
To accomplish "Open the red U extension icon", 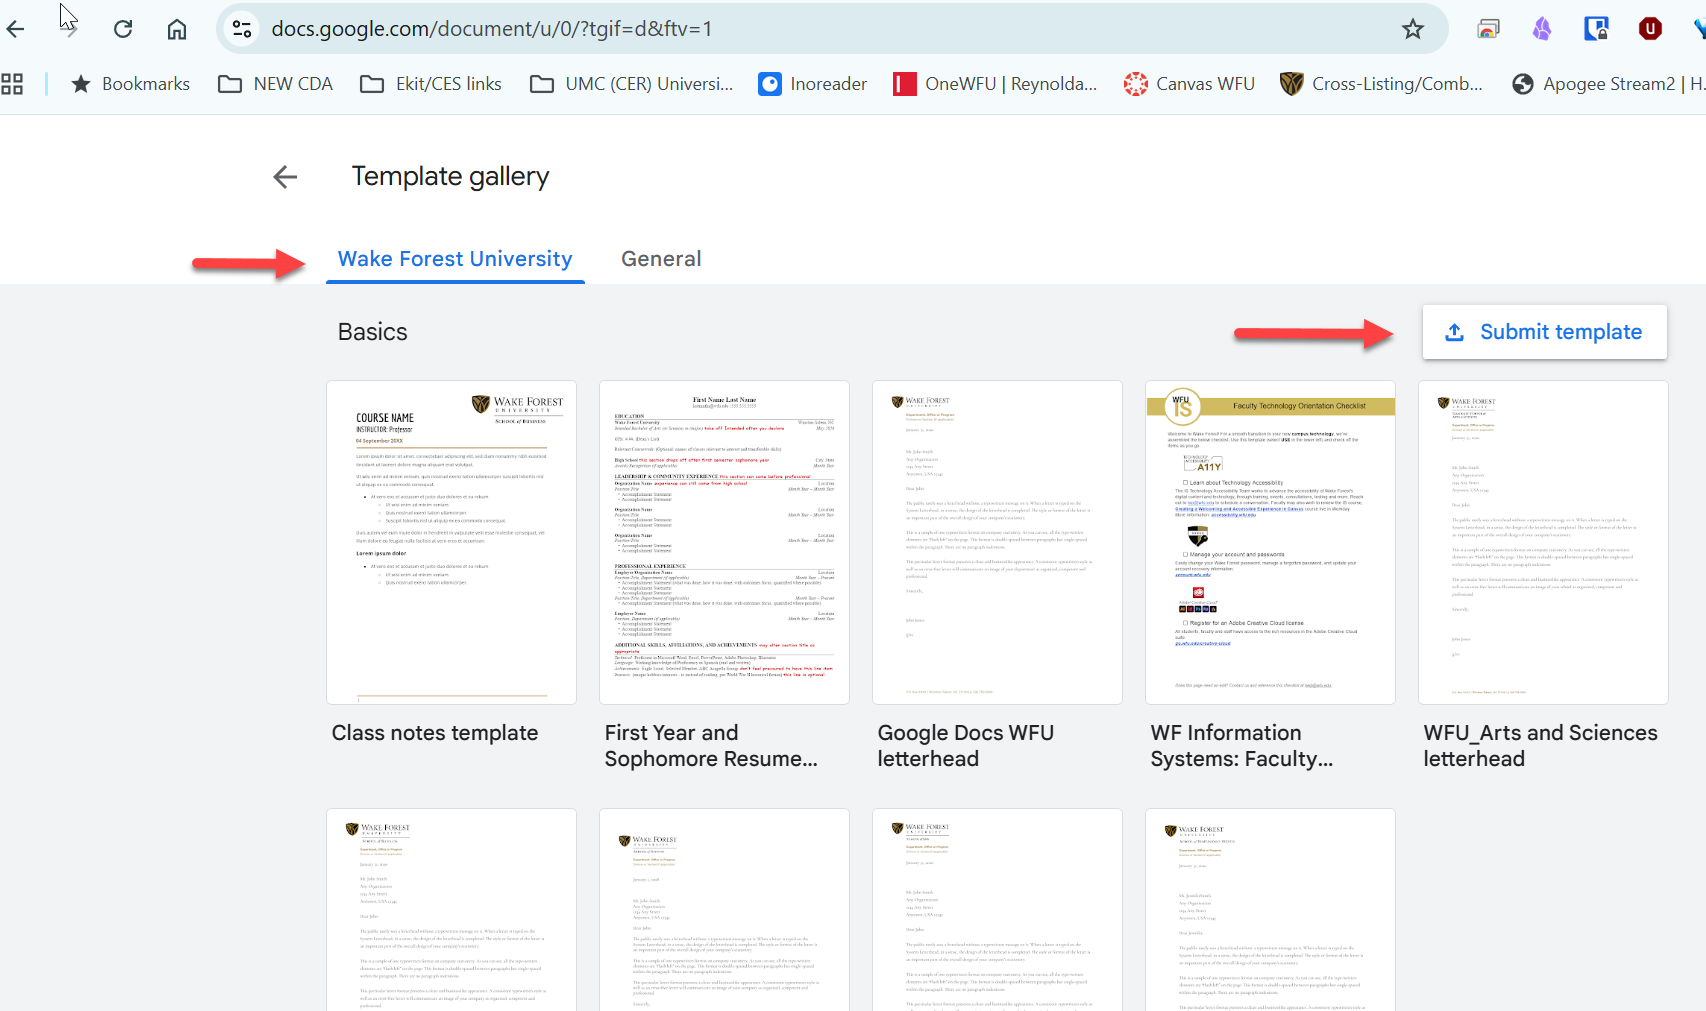I will [x=1650, y=29].
